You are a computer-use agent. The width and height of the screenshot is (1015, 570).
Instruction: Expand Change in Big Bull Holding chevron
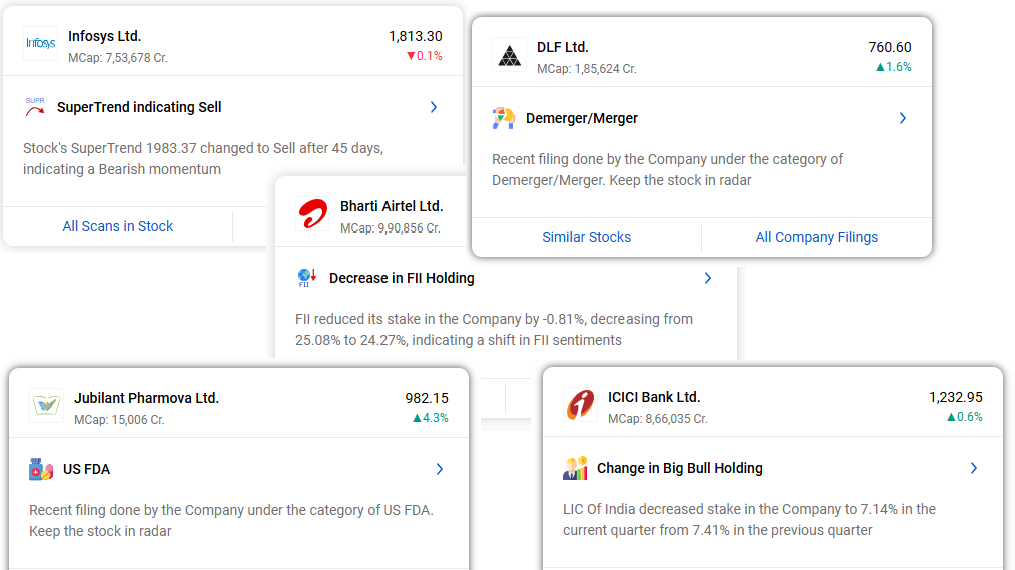974,468
